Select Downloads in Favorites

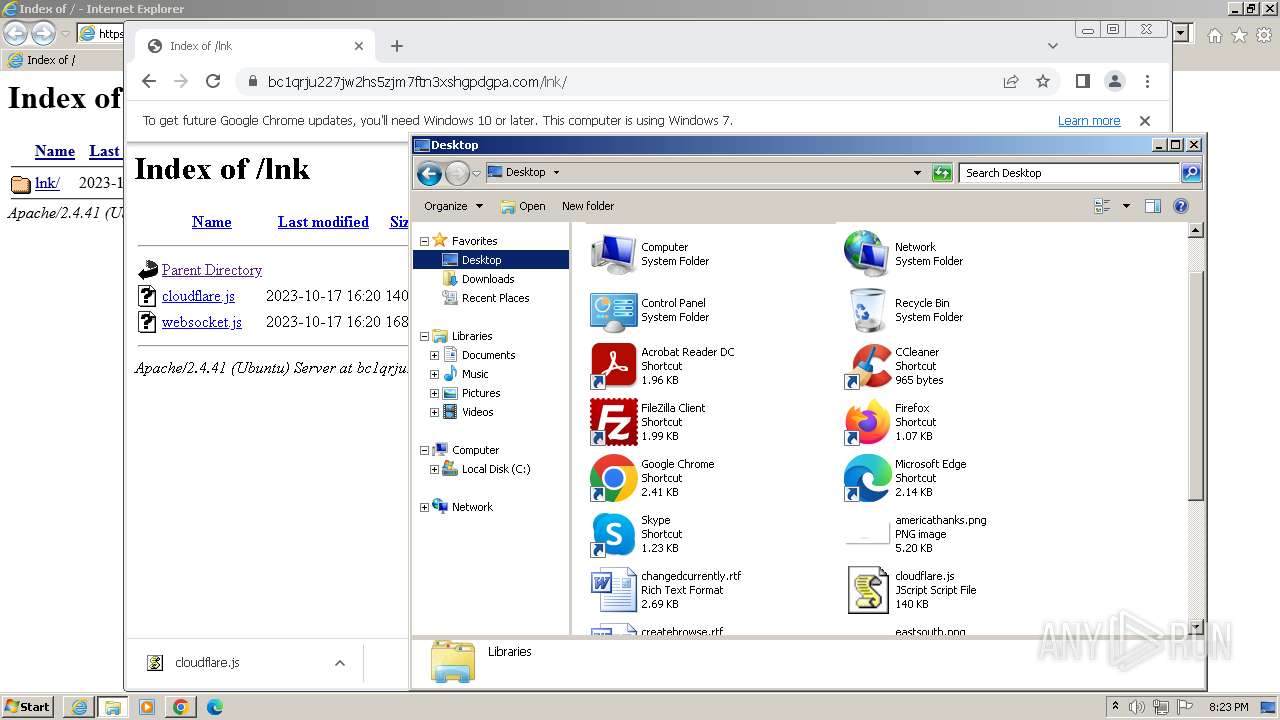(x=488, y=279)
